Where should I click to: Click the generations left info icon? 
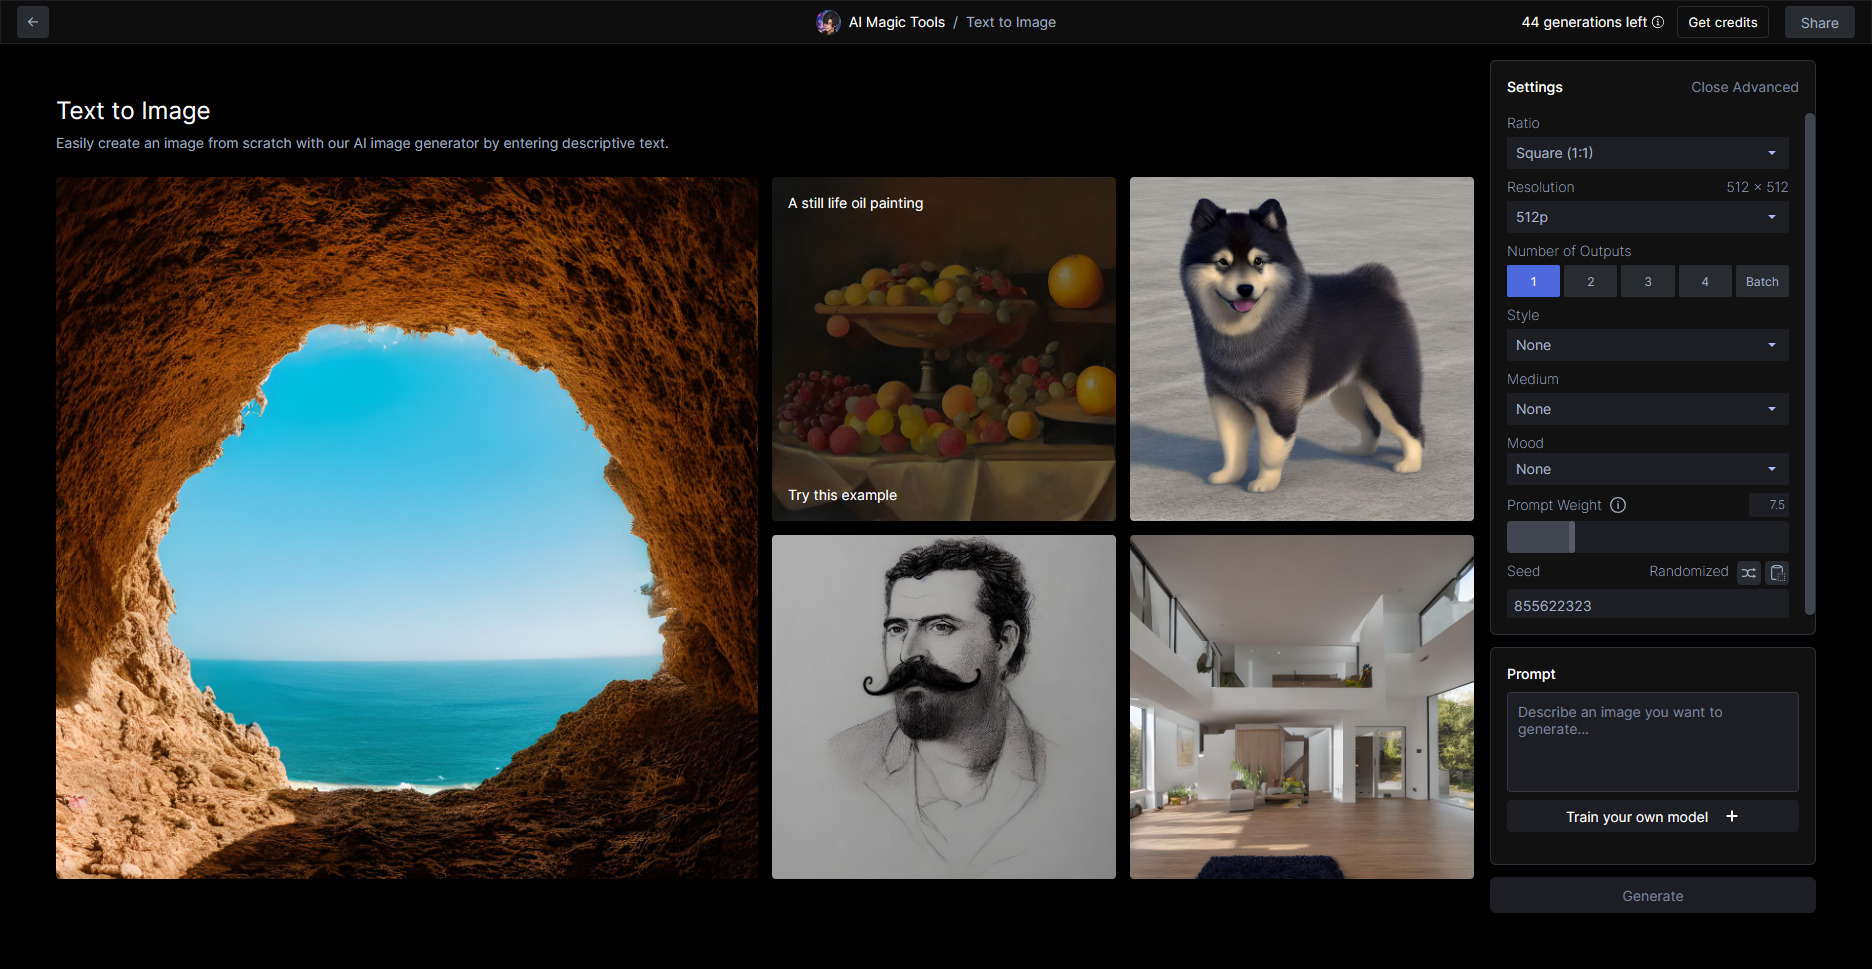pyautogui.click(x=1658, y=22)
